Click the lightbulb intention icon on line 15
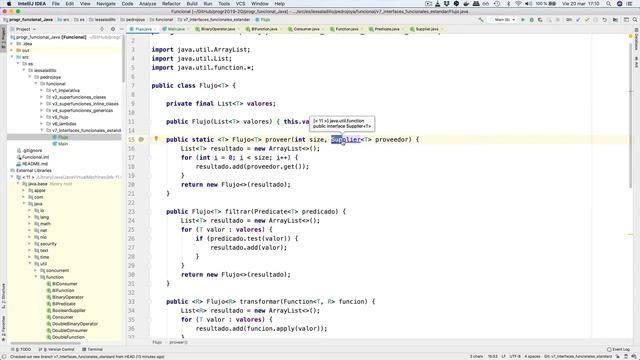 click(x=156, y=139)
